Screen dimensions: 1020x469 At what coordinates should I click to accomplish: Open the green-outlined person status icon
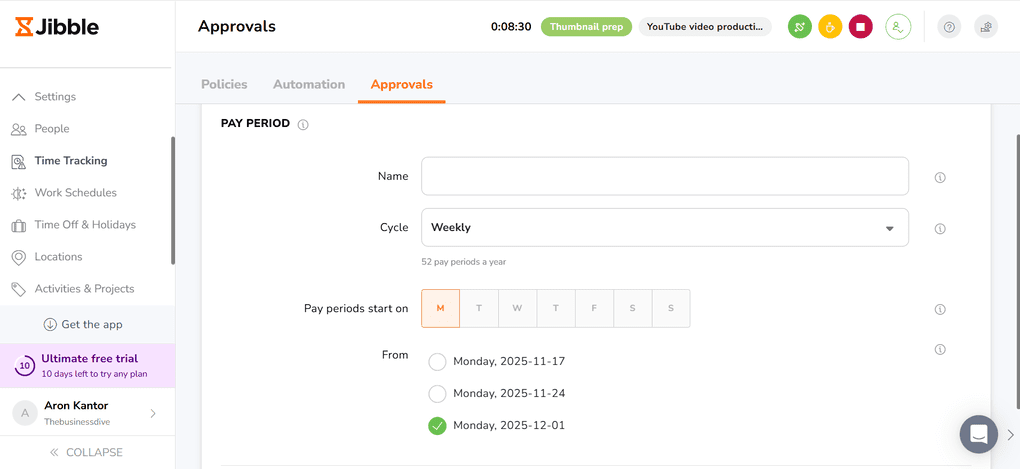click(898, 27)
